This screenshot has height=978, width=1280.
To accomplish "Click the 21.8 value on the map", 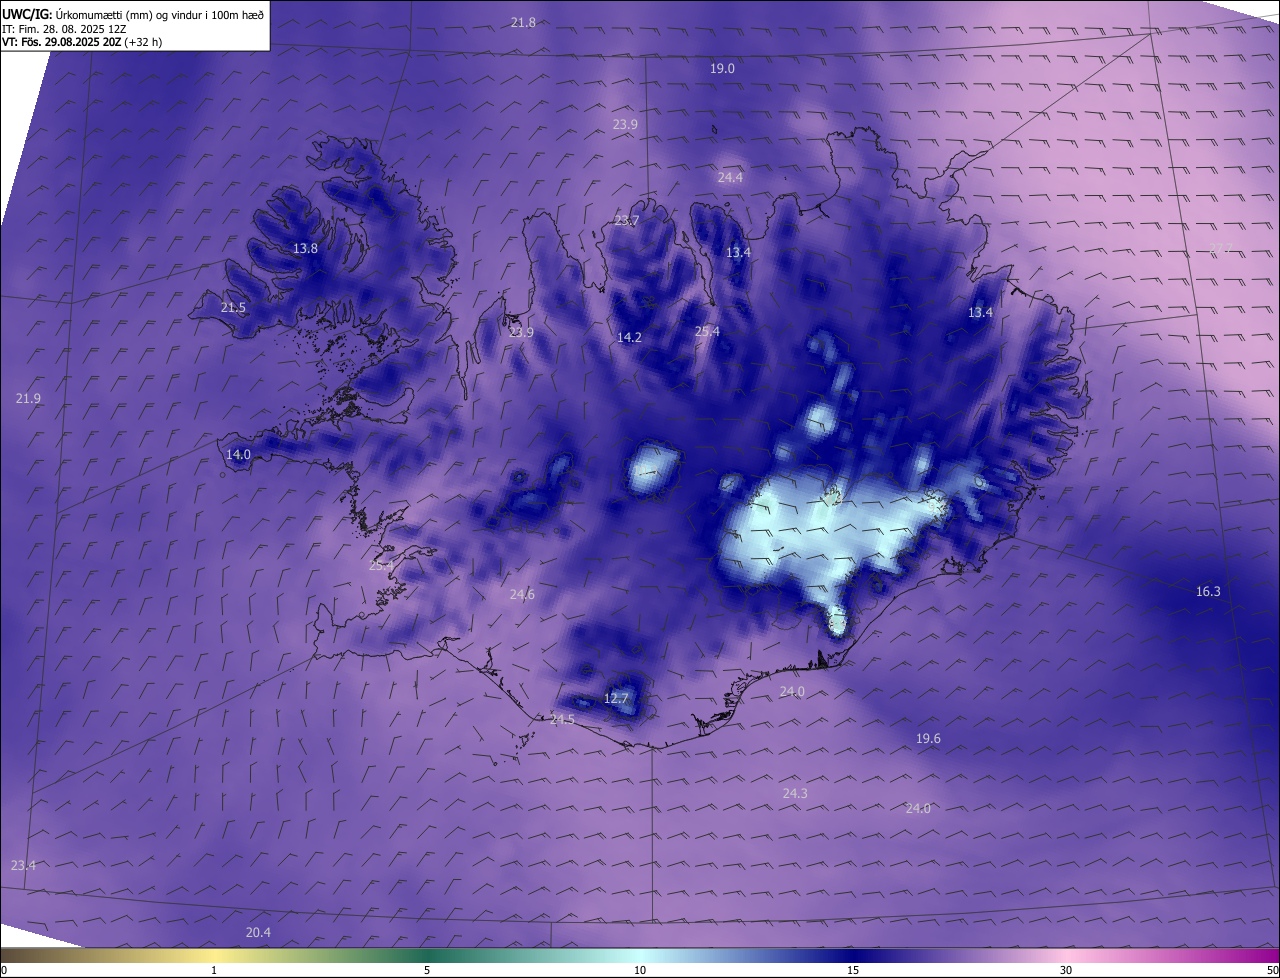I will [523, 22].
